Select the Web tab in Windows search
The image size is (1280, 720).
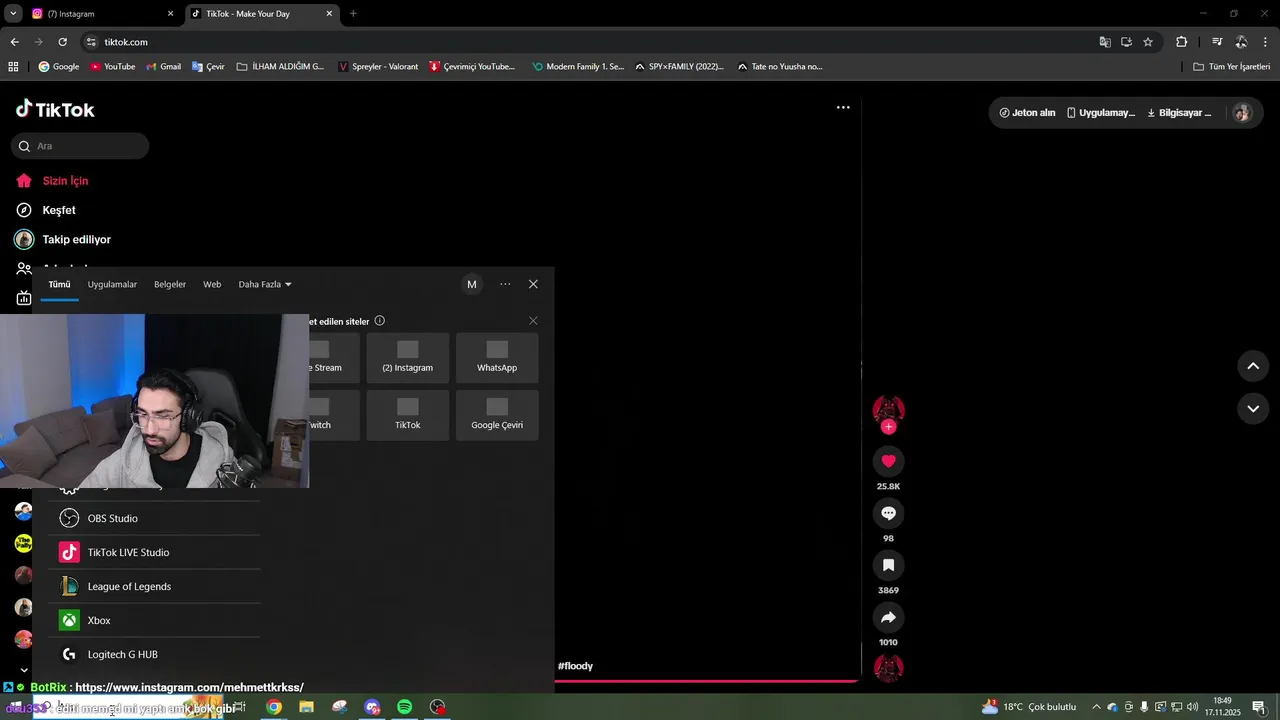point(212,285)
